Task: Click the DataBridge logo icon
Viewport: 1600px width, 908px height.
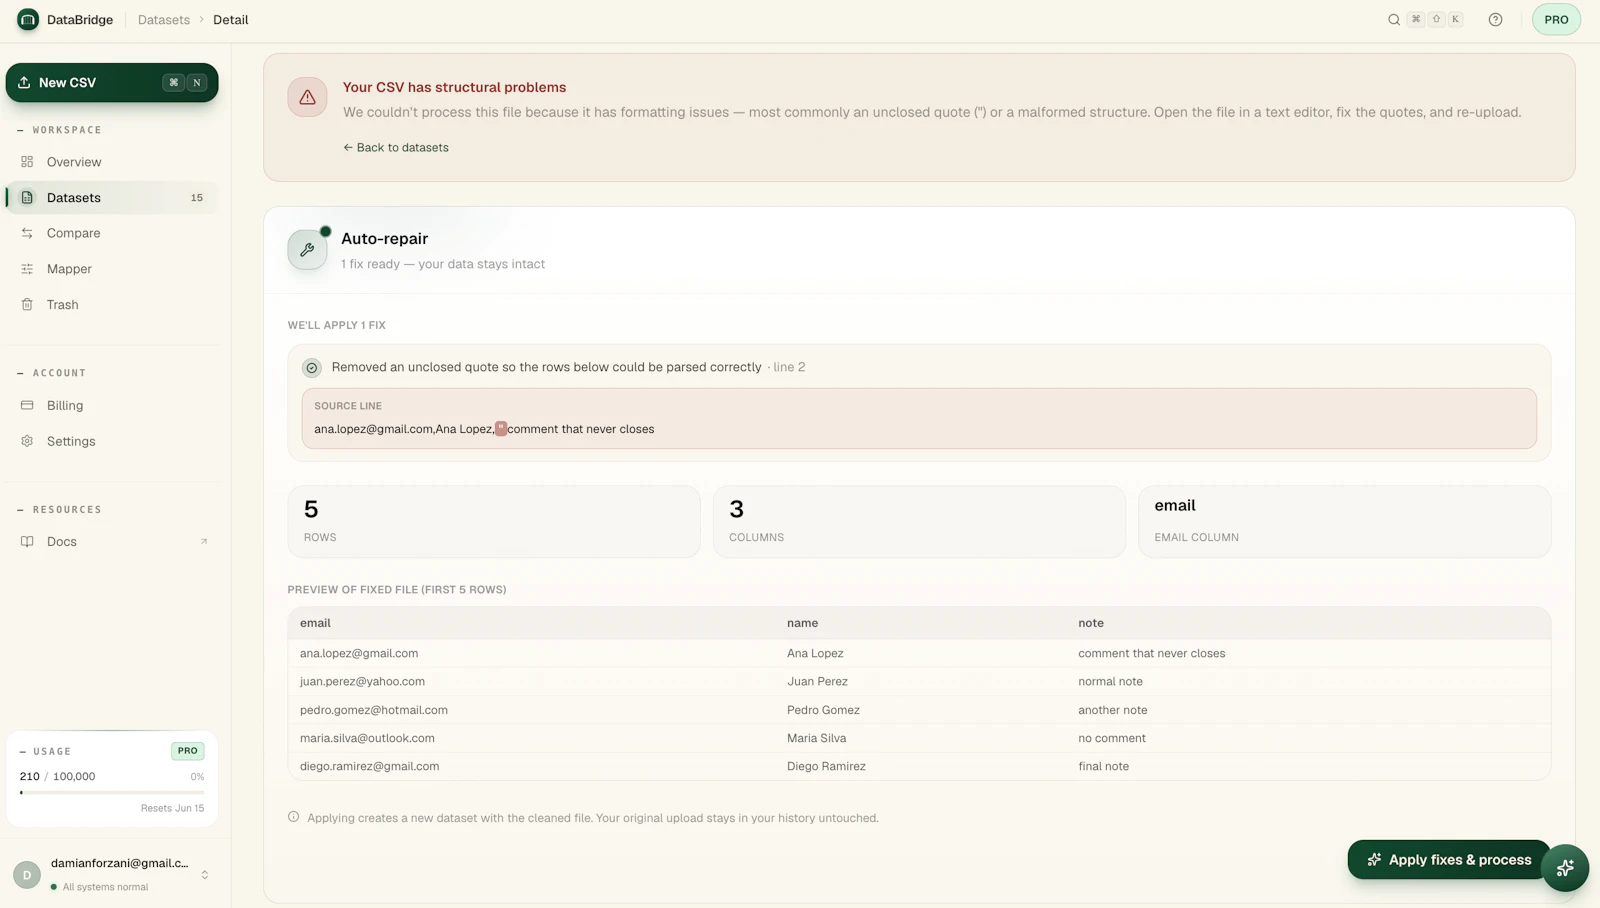Action: 28,20
